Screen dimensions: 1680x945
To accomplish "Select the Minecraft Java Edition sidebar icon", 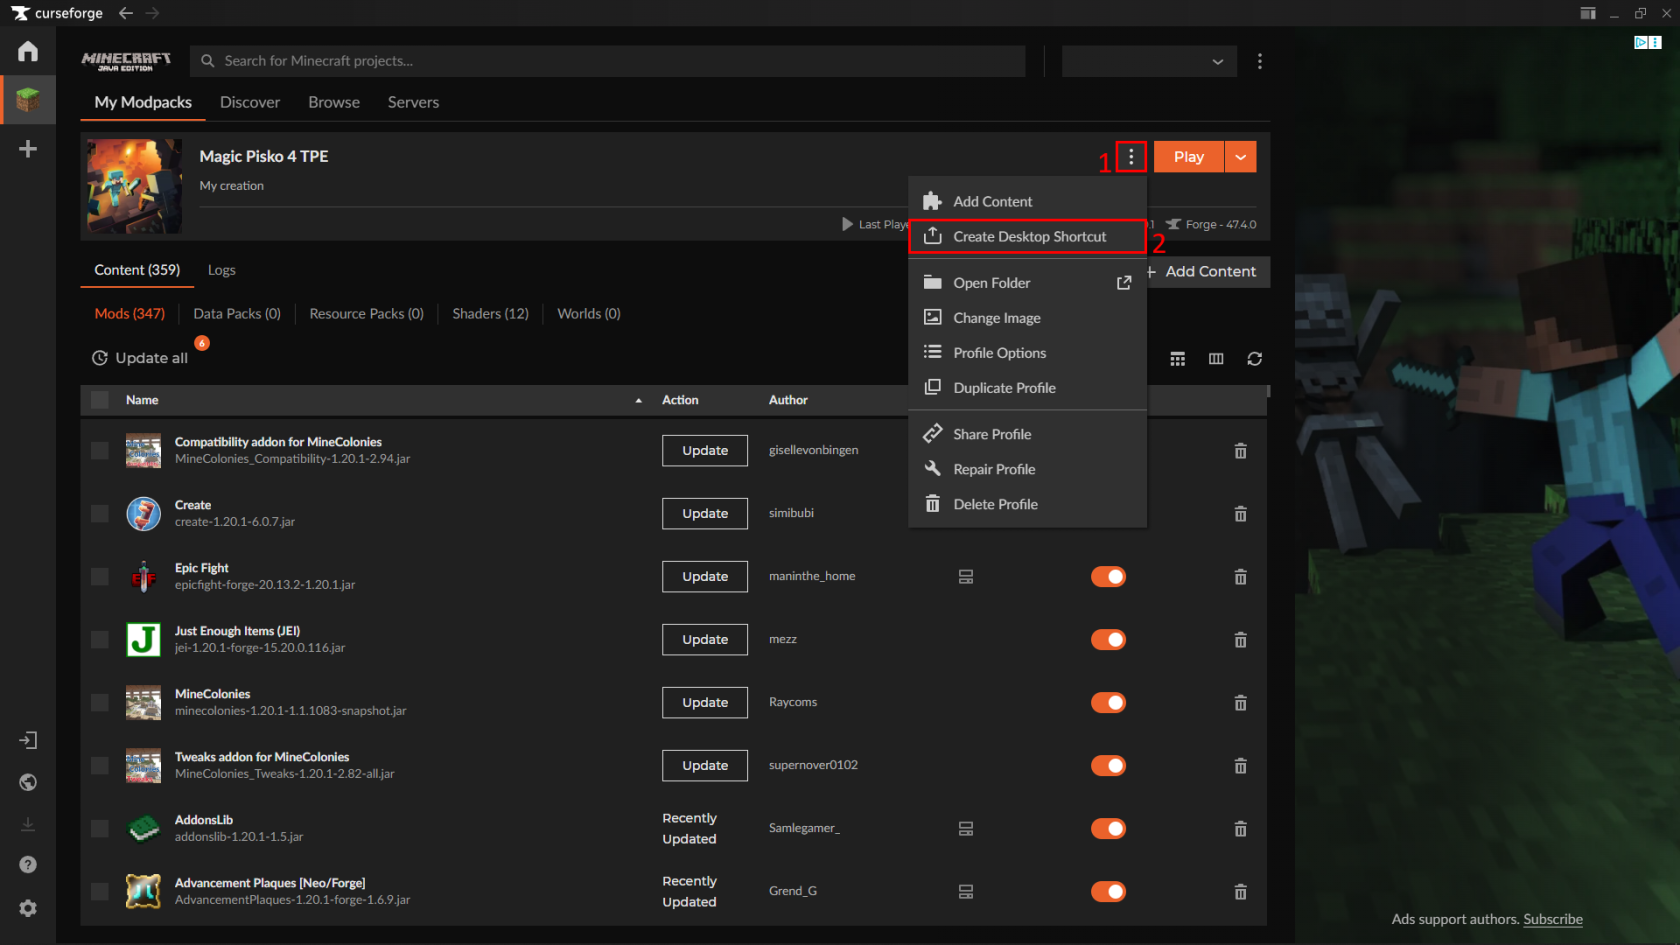I will pyautogui.click(x=28, y=99).
